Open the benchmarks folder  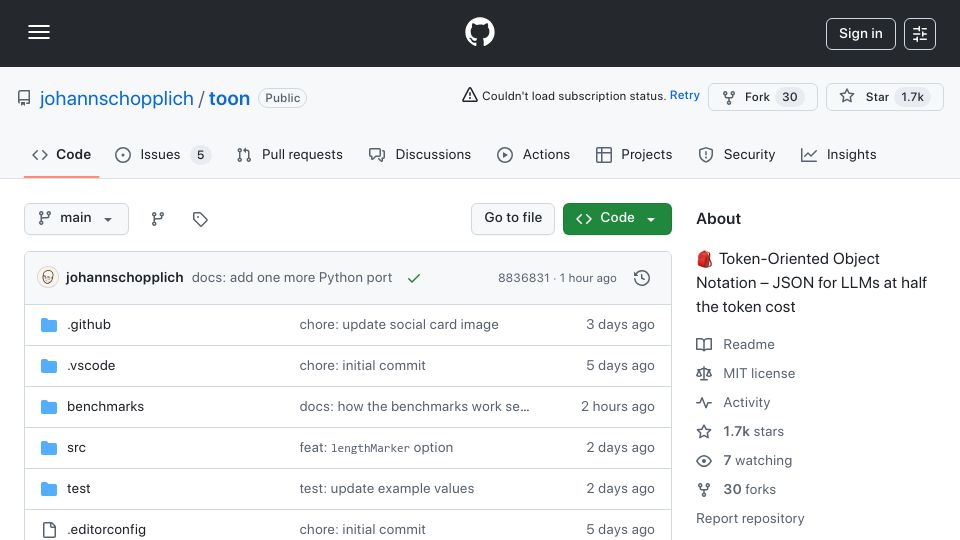pyautogui.click(x=105, y=407)
